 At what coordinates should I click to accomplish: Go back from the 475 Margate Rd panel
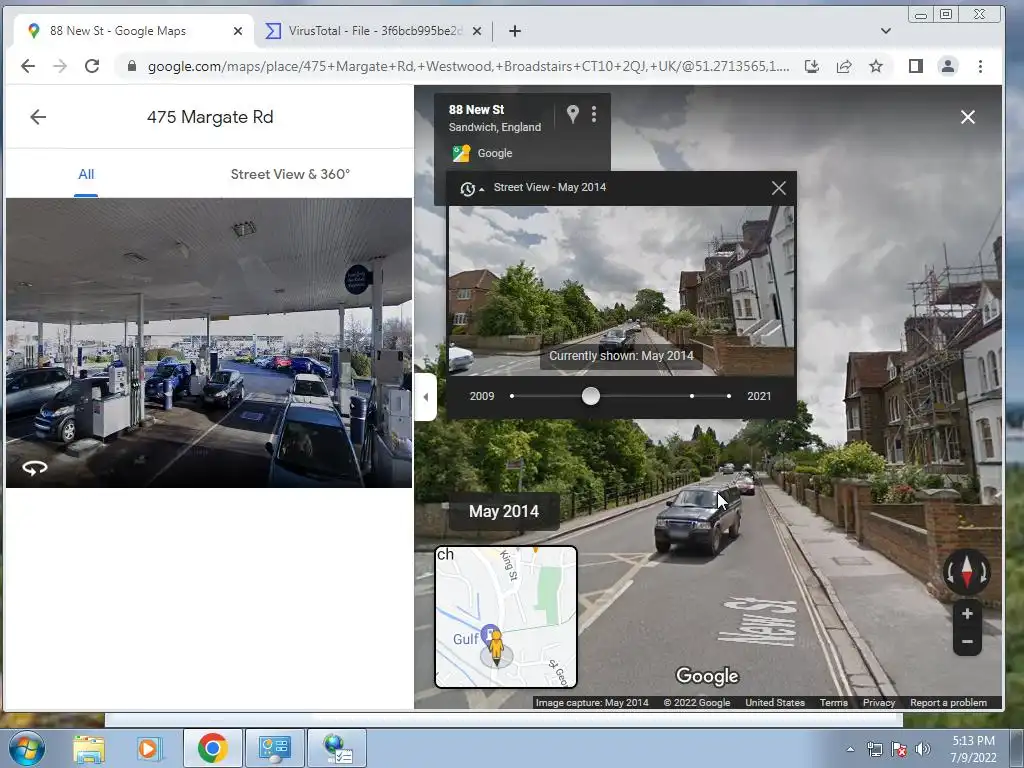[38, 117]
